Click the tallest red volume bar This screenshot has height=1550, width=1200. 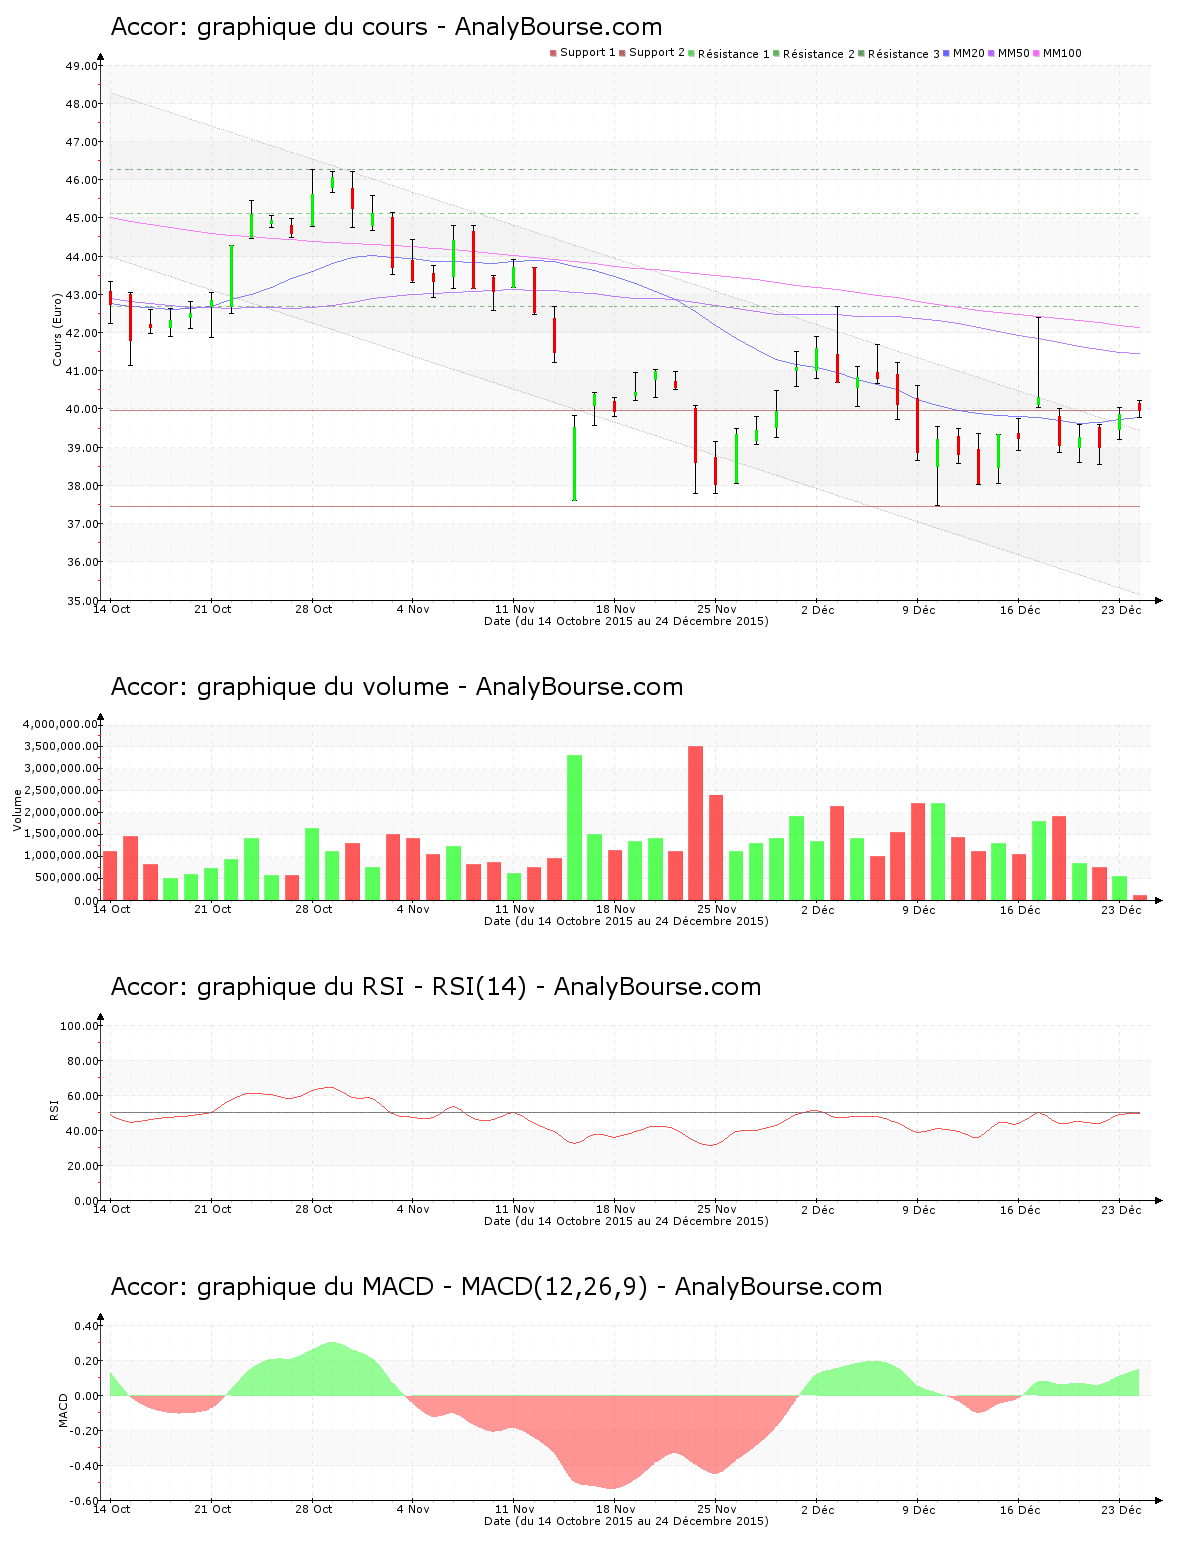(696, 823)
